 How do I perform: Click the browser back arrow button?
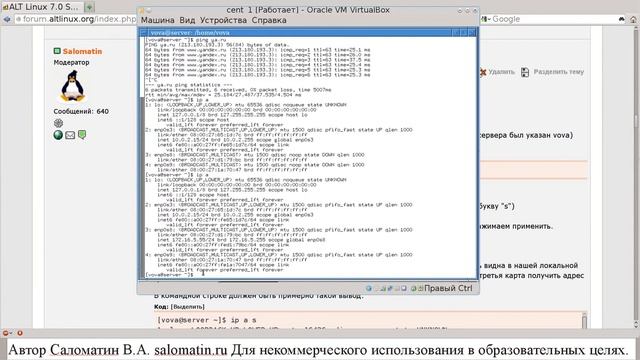click(6, 19)
